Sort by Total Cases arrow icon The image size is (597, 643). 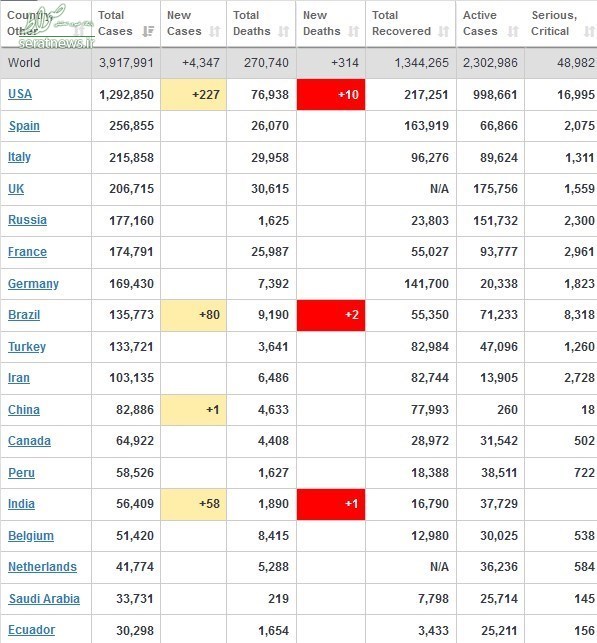(148, 31)
